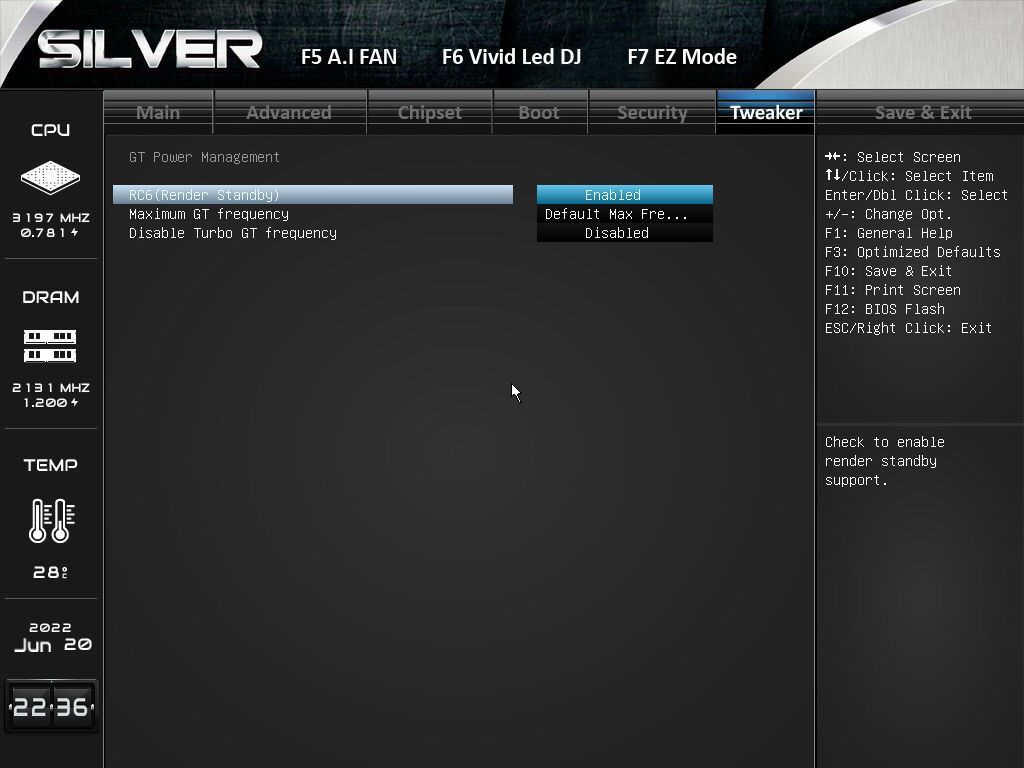Screen dimensions: 1024x768
Task: Switch to F7 EZ Mode
Action: 682,57
